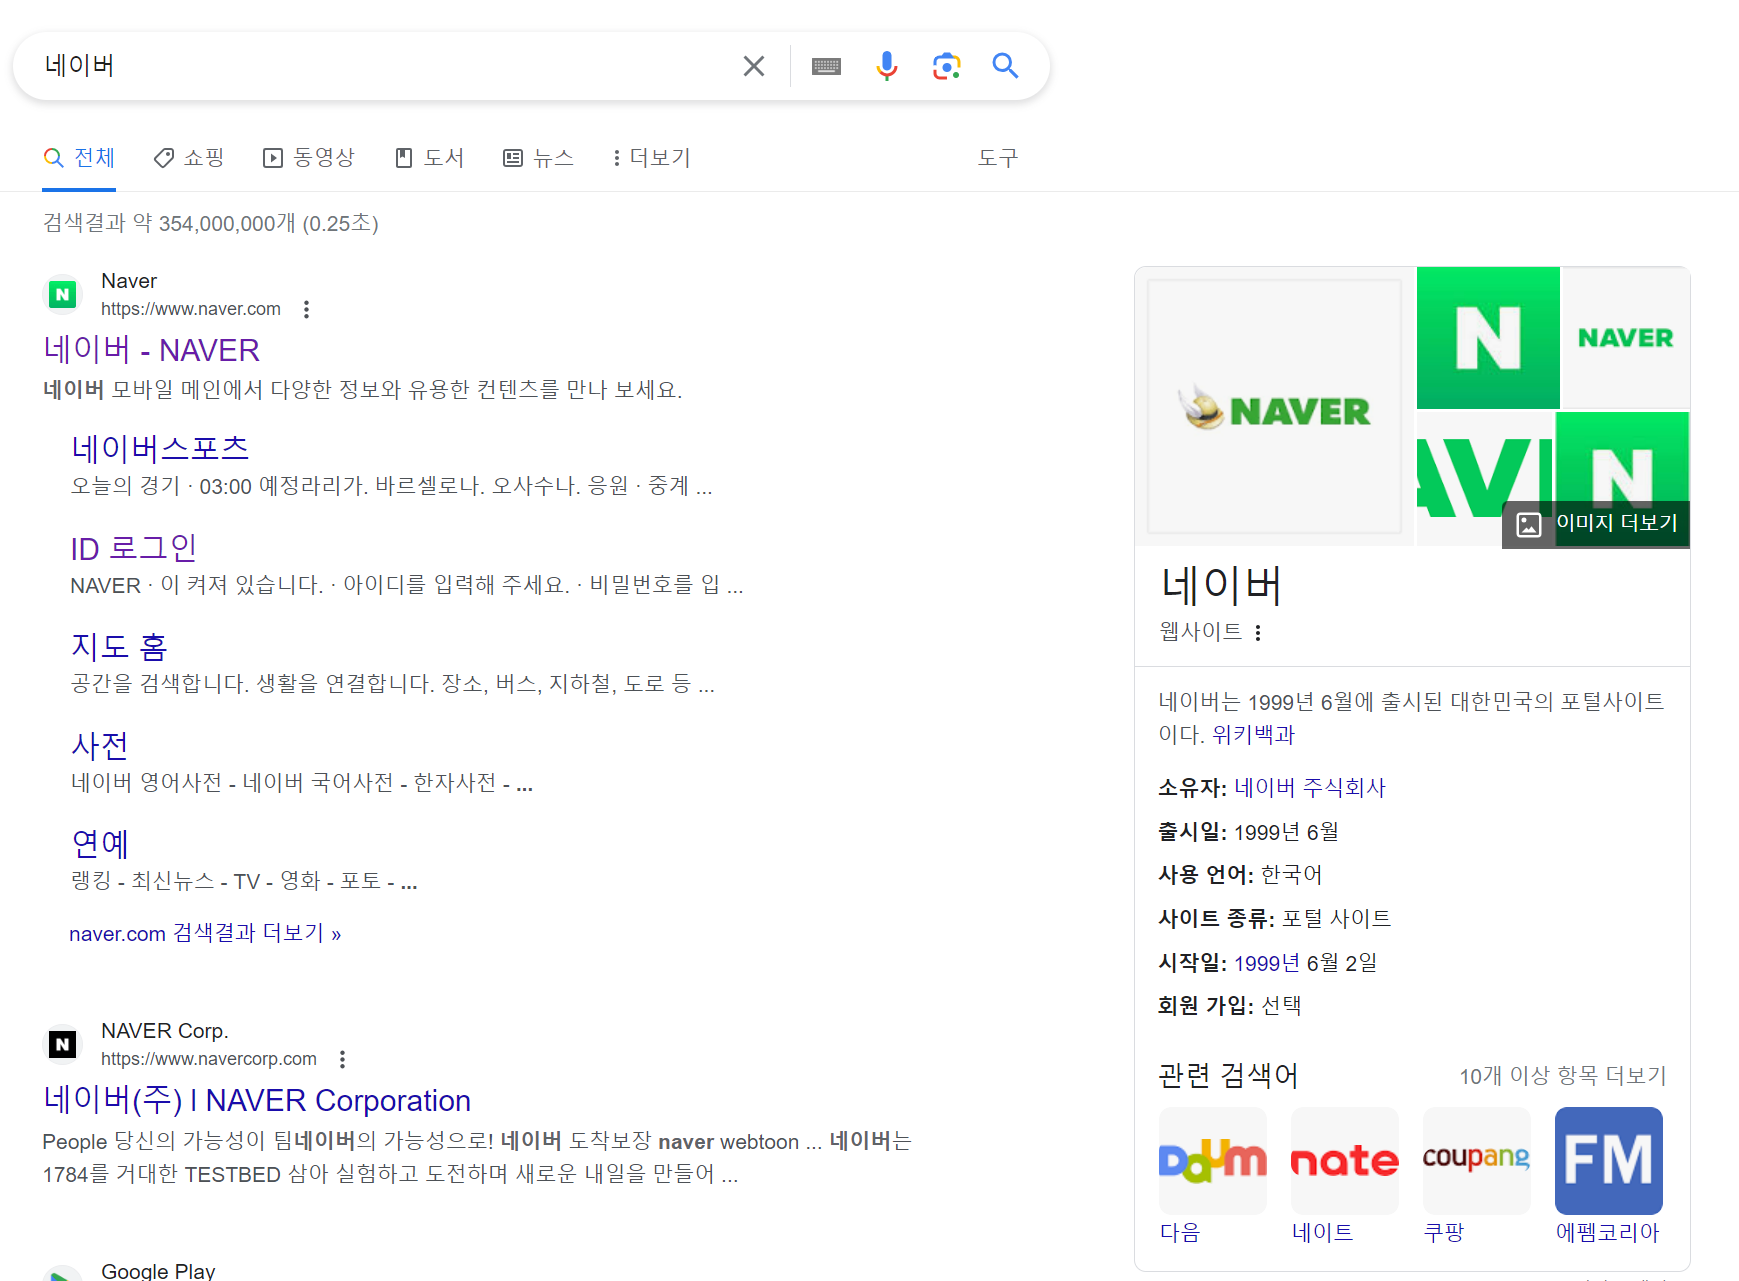1739x1281 pixels.
Task: Click the 네이트 related search label
Action: (1322, 1233)
